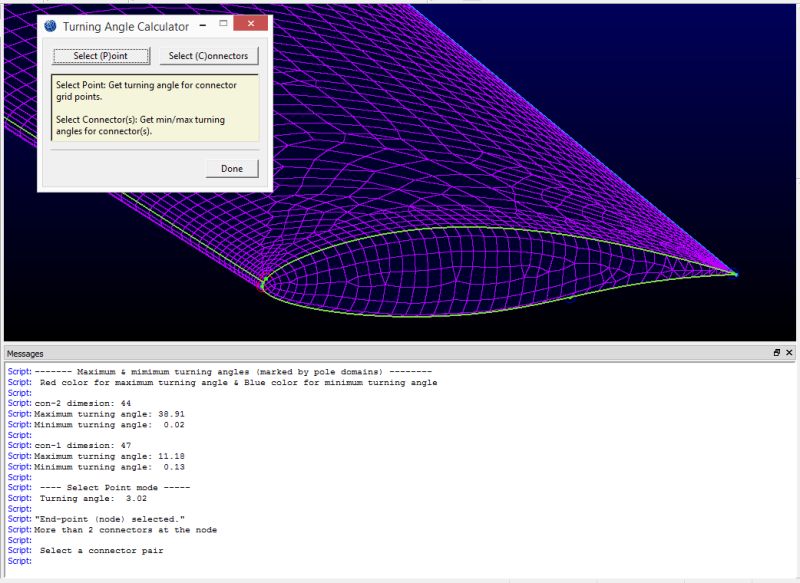The width and height of the screenshot is (800, 583).
Task: Click the leading edge node of the airfoil
Action: pos(263,283)
